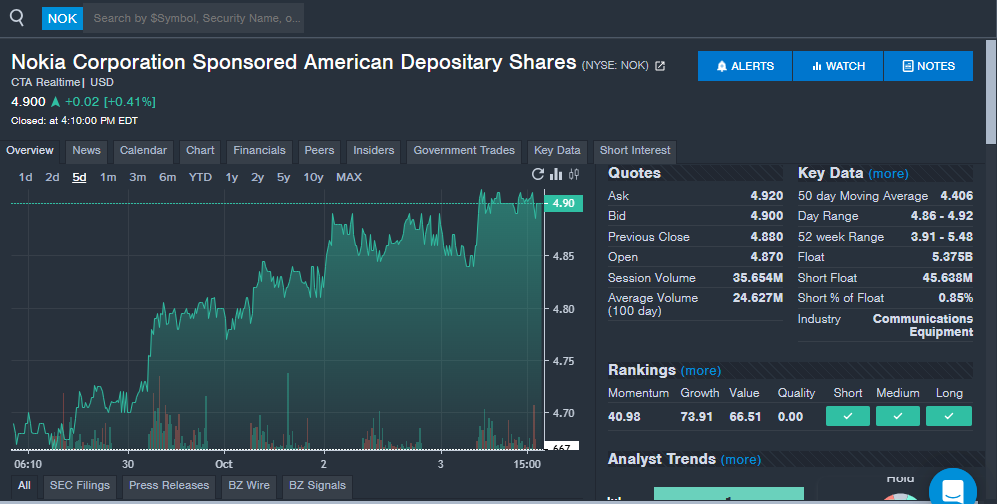Expand Analyst Trends via the more link

740,460
